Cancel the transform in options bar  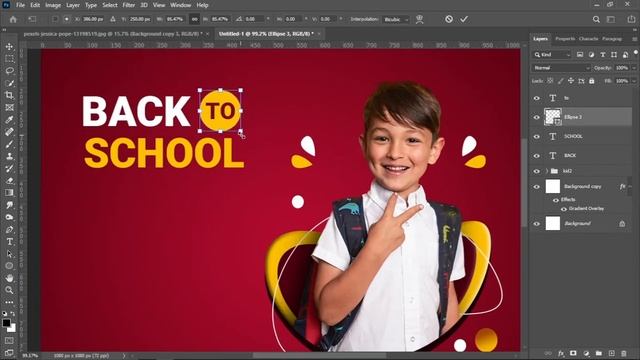point(449,19)
